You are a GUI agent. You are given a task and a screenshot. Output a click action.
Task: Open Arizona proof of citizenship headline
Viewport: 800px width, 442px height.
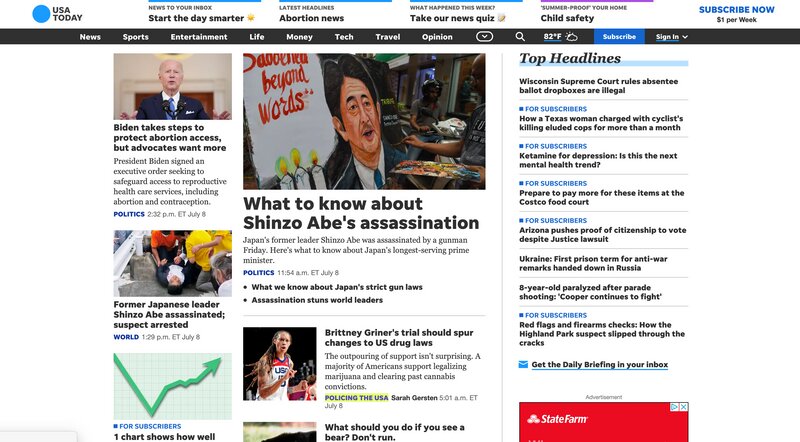coord(603,235)
